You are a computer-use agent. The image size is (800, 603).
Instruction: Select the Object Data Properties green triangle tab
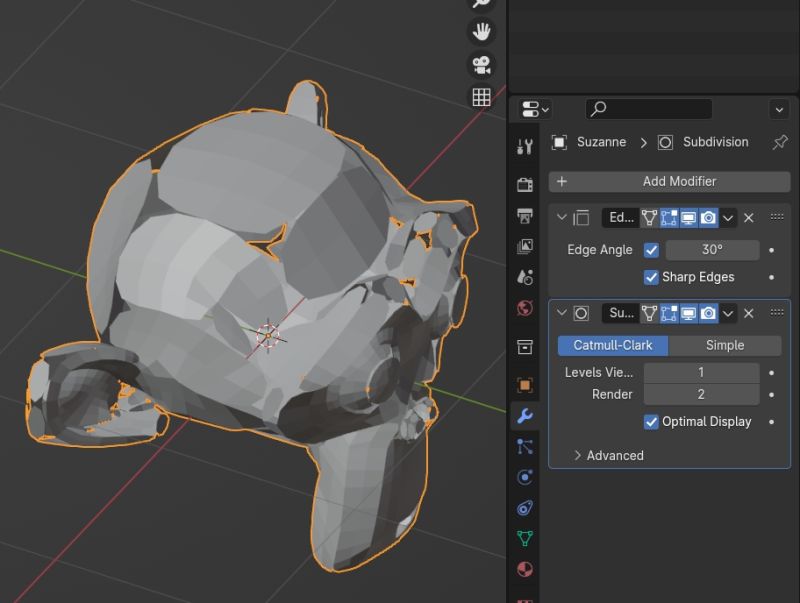point(523,540)
